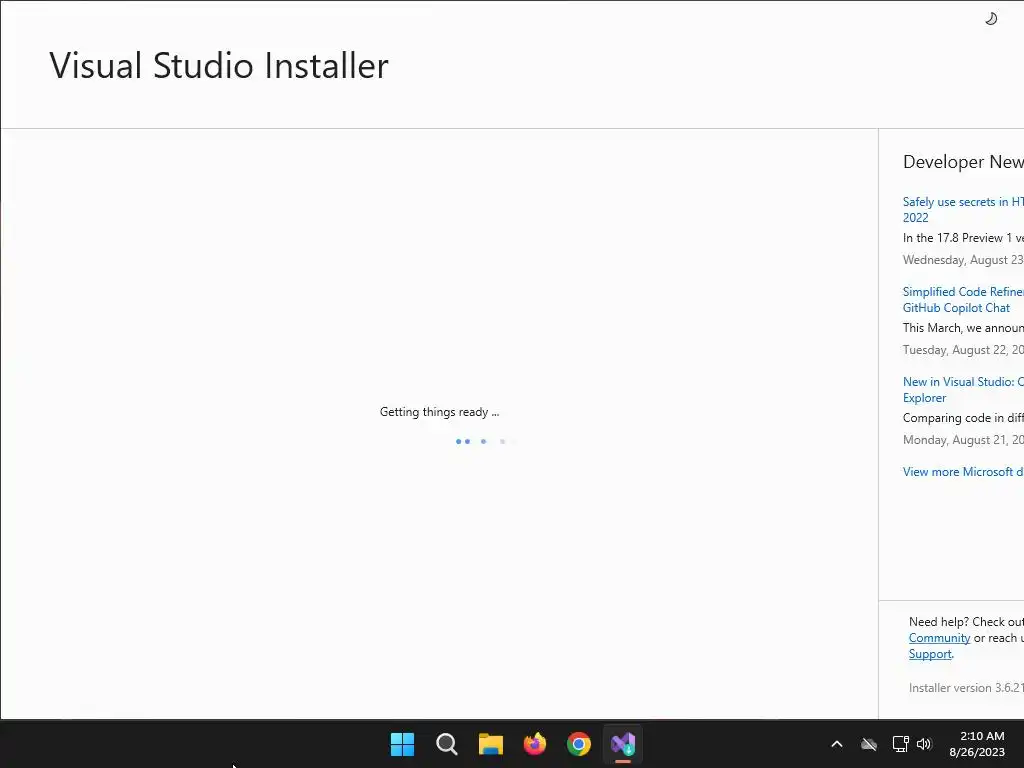Click the 'Installer version 3.6' text
Image resolution: width=1024 pixels, height=768 pixels.
click(966, 688)
